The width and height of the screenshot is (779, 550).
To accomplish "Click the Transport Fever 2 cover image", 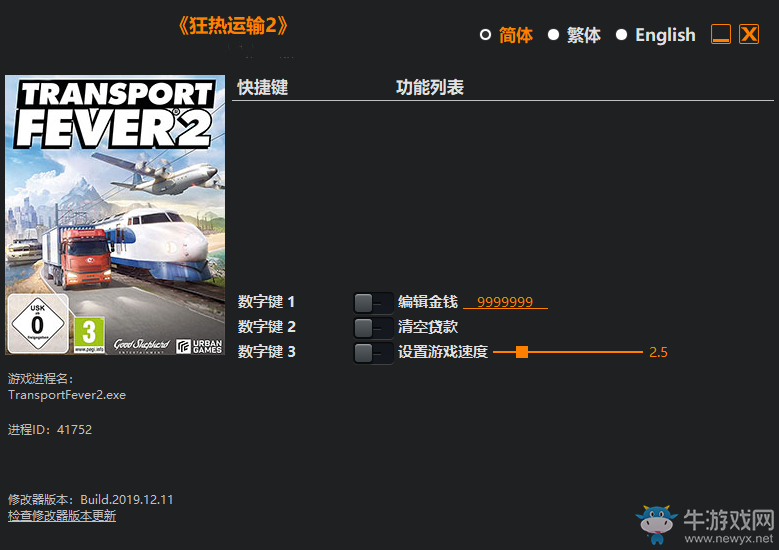I will (115, 215).
